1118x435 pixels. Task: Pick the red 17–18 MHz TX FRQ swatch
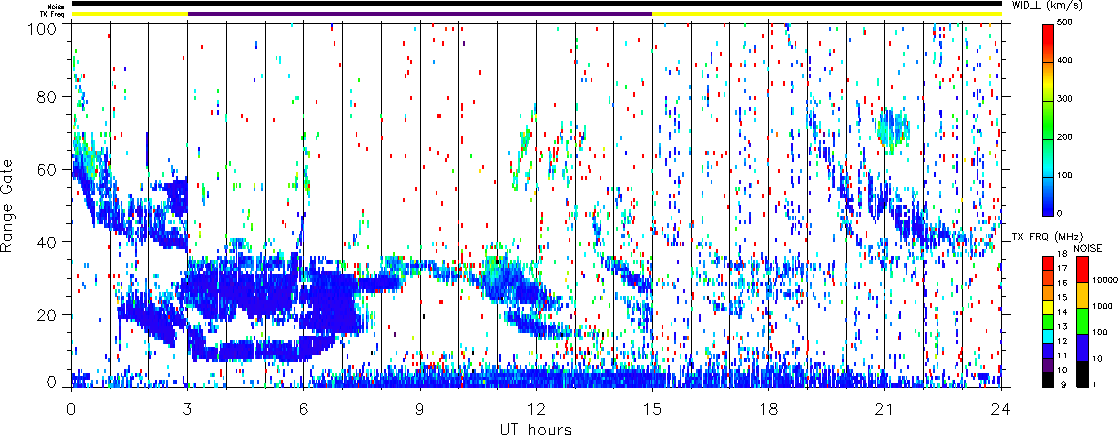point(1048,263)
